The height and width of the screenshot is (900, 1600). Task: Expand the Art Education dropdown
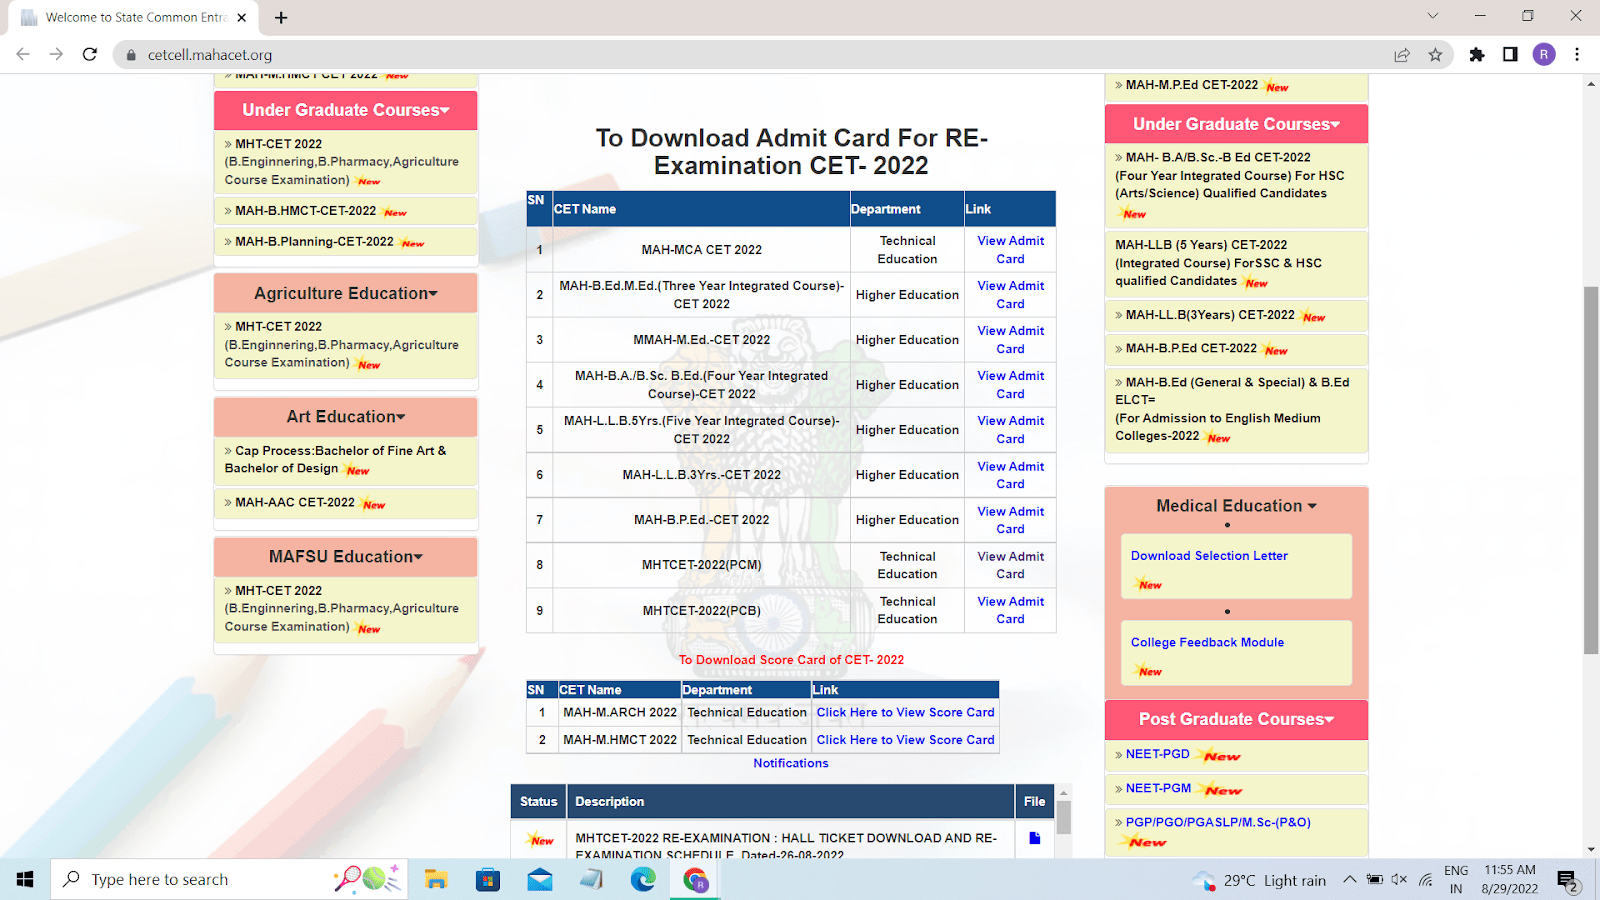pos(345,417)
